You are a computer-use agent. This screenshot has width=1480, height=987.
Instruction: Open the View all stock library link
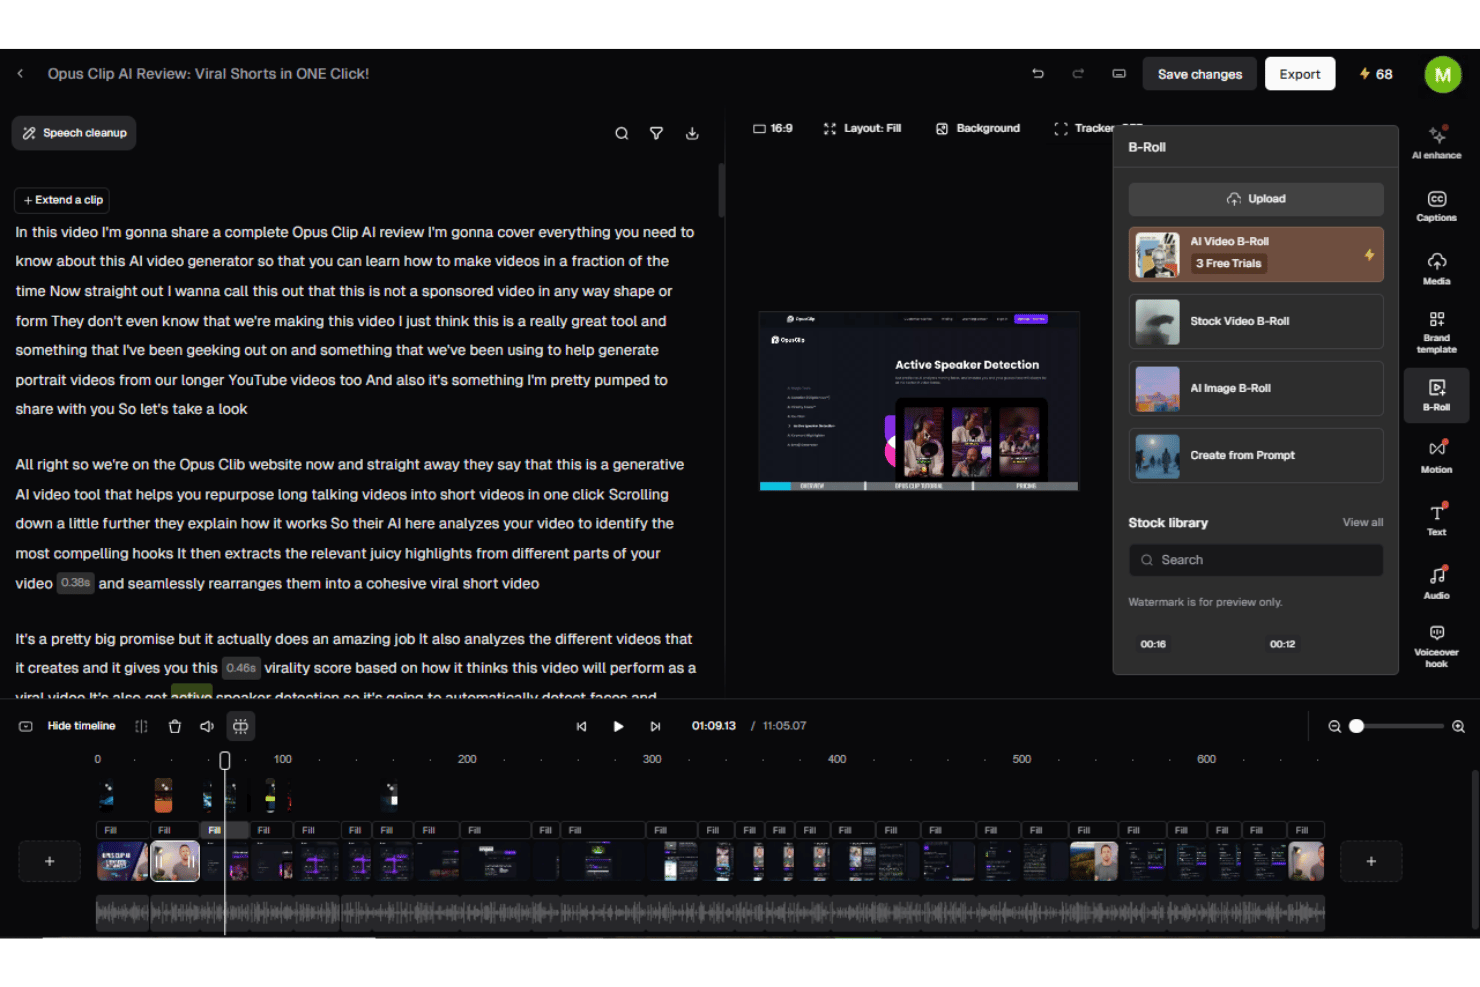point(1363,523)
